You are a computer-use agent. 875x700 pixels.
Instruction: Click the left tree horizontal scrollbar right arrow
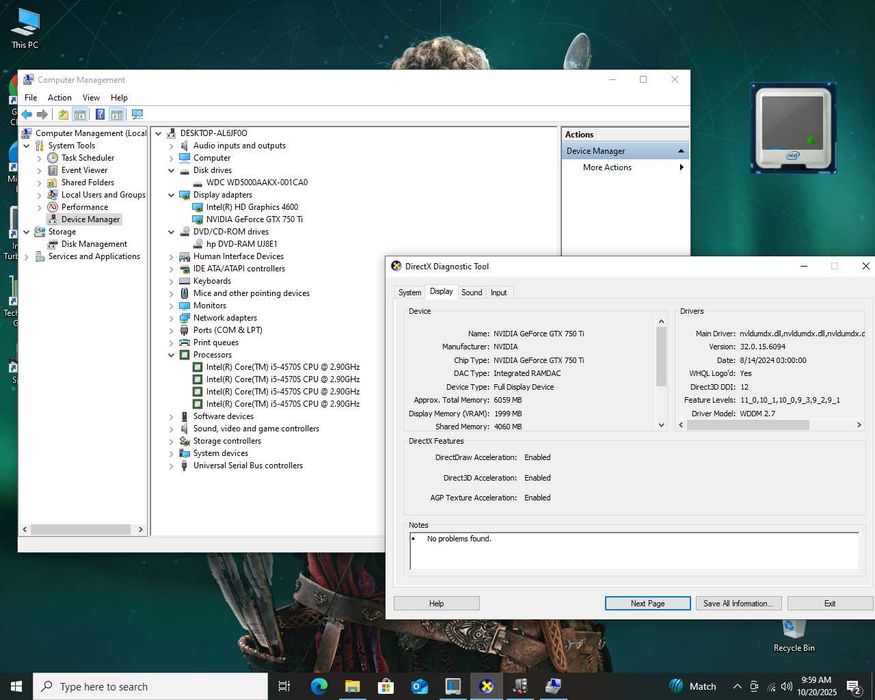[x=140, y=529]
